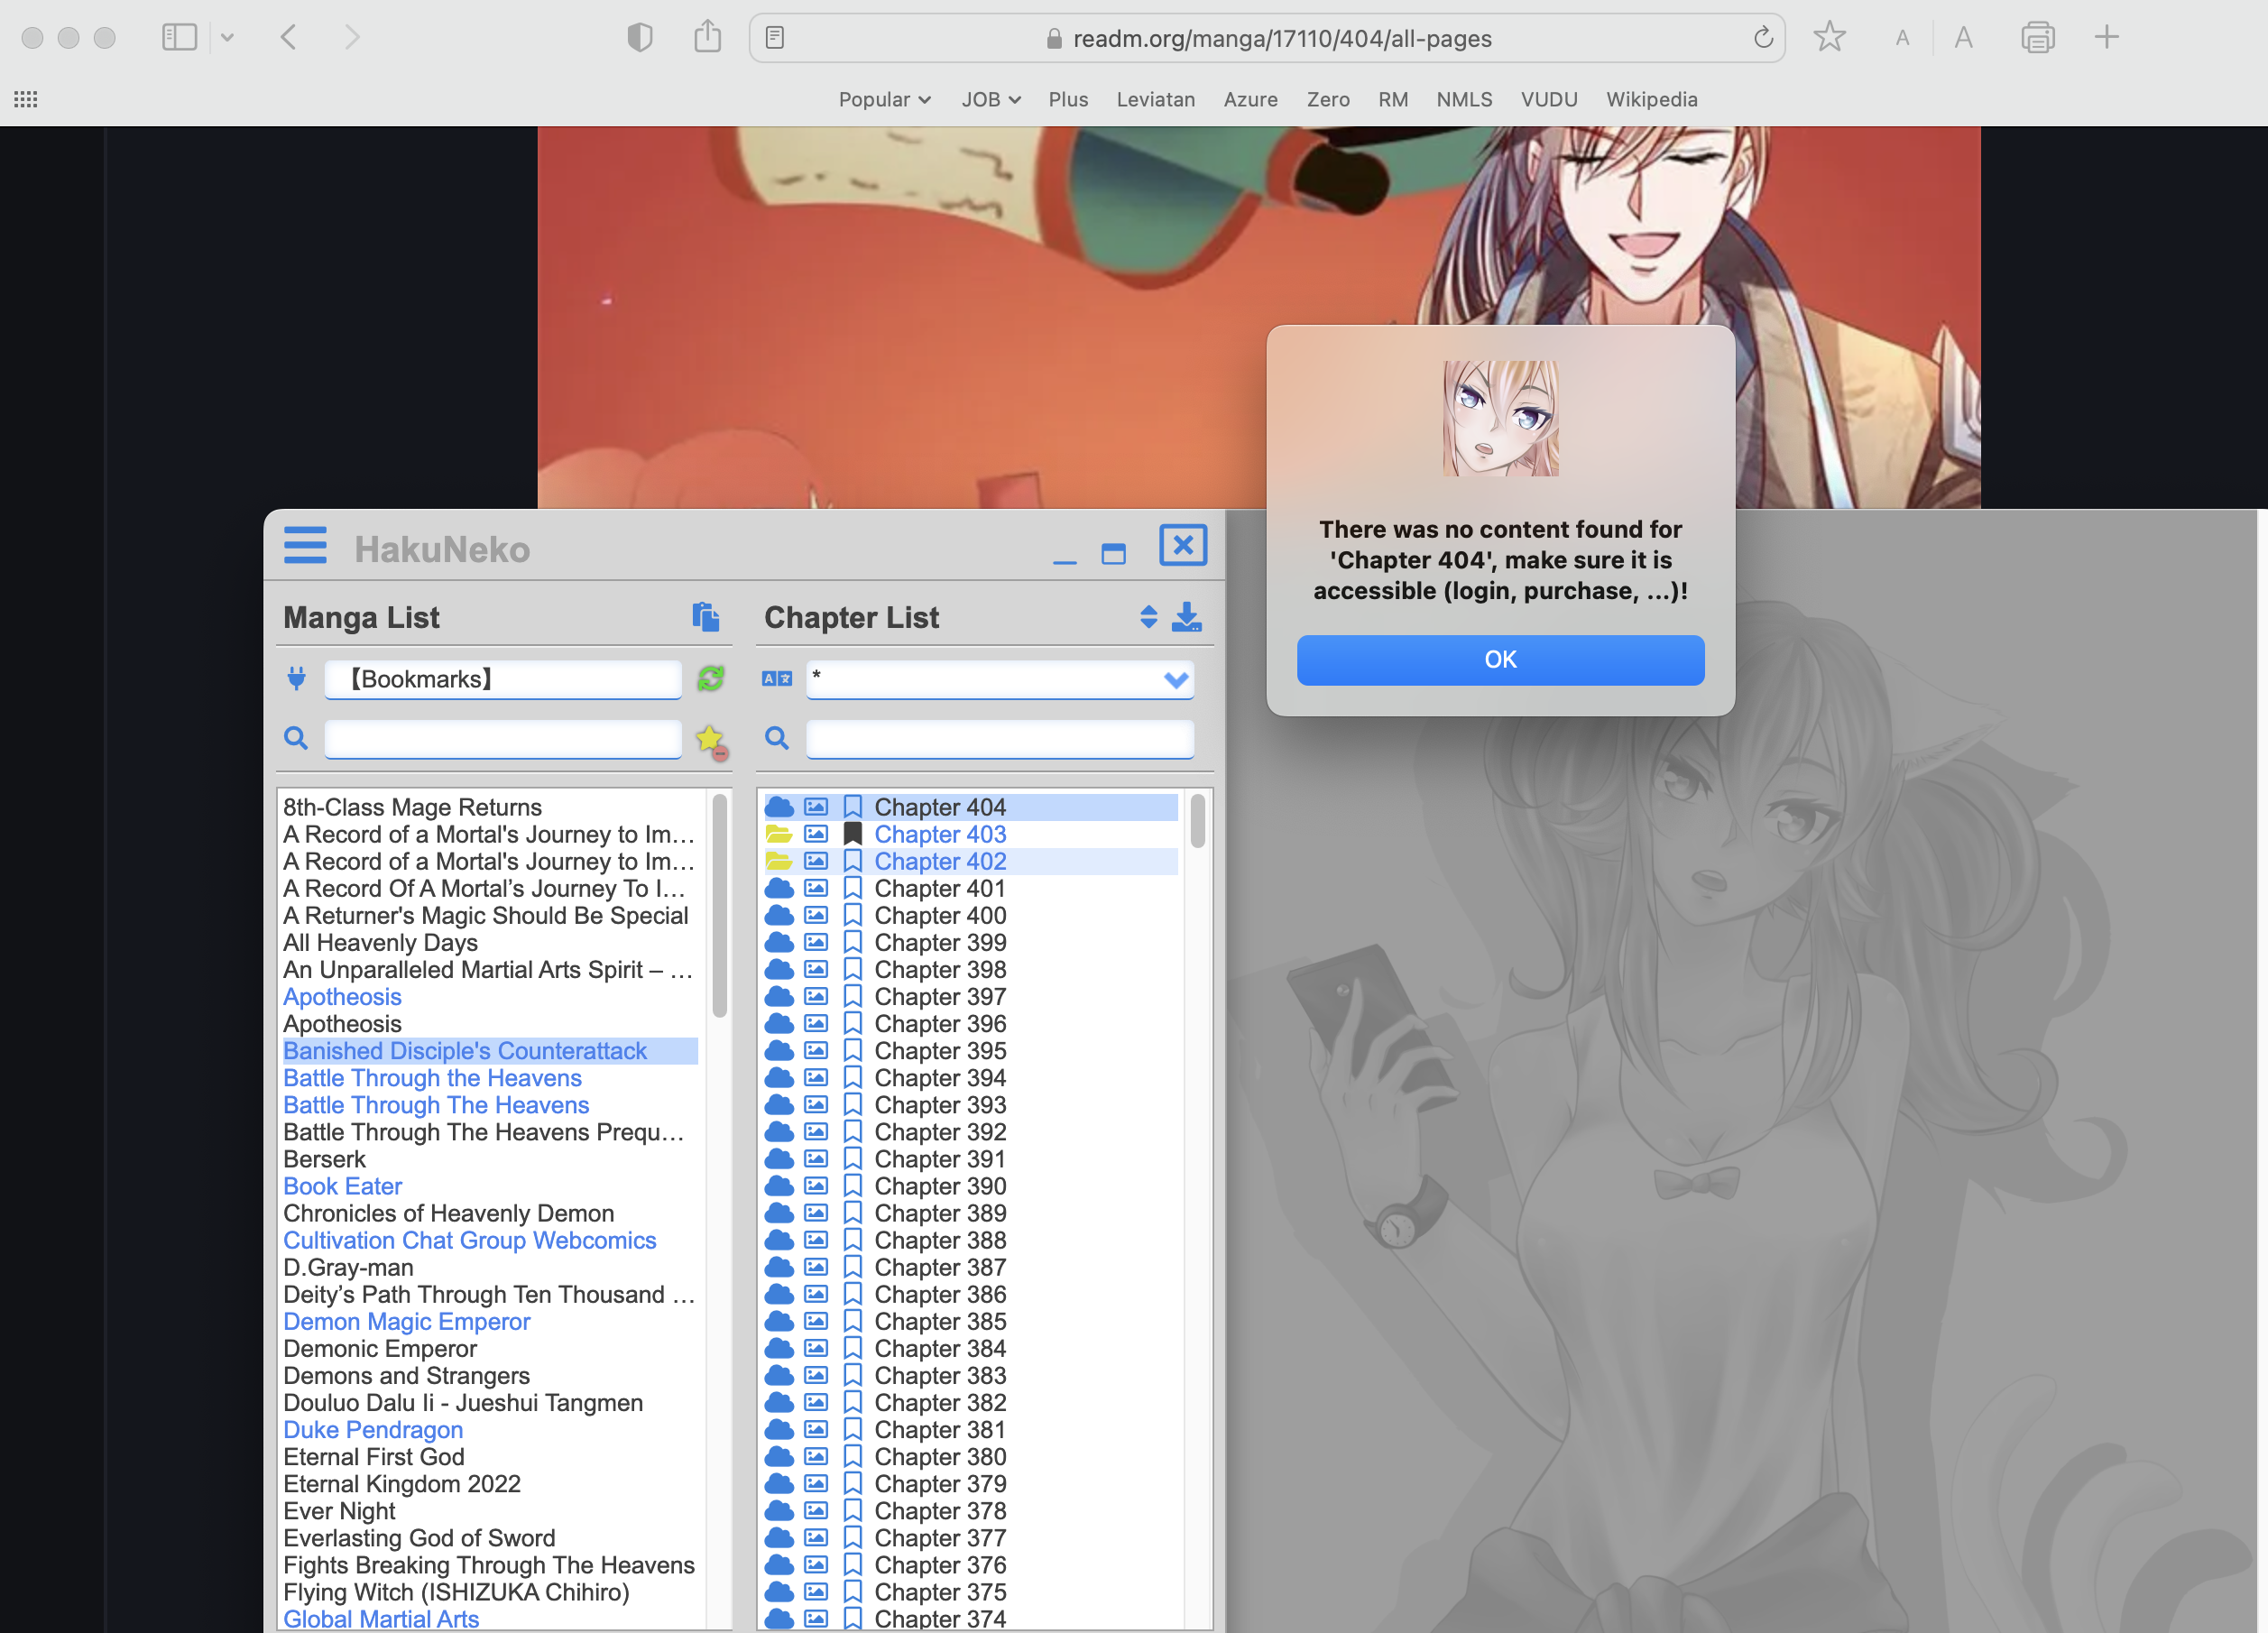The width and height of the screenshot is (2268, 1633).
Task: Open the Popular dropdown in bookmarks bar
Action: [x=884, y=99]
